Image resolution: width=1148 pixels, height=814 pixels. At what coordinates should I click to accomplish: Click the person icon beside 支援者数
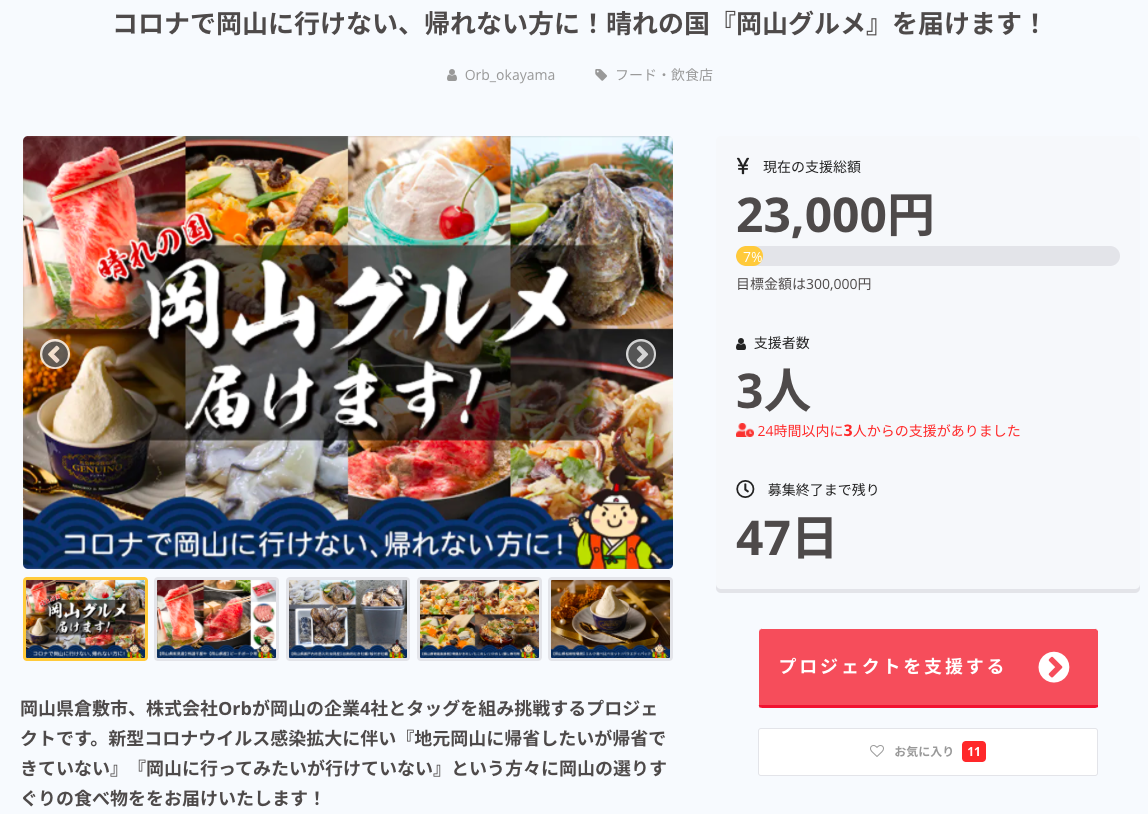click(x=741, y=344)
